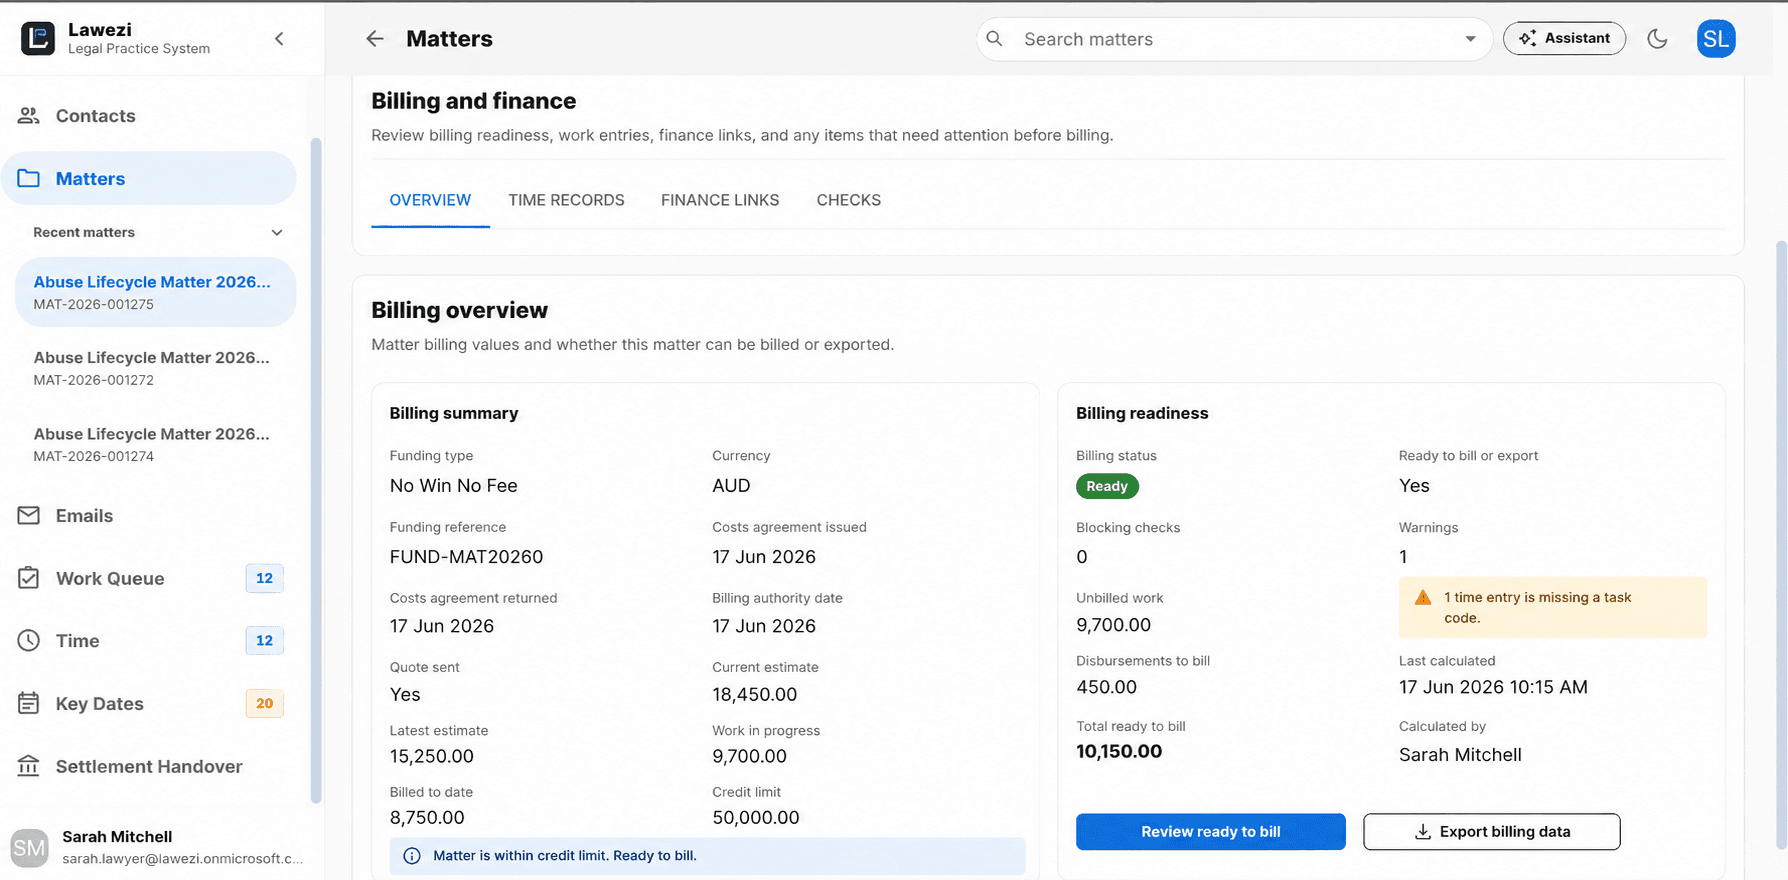Viewport: 1788px width, 880px height.
Task: Click the Lawezi logo icon
Action: click(38, 39)
